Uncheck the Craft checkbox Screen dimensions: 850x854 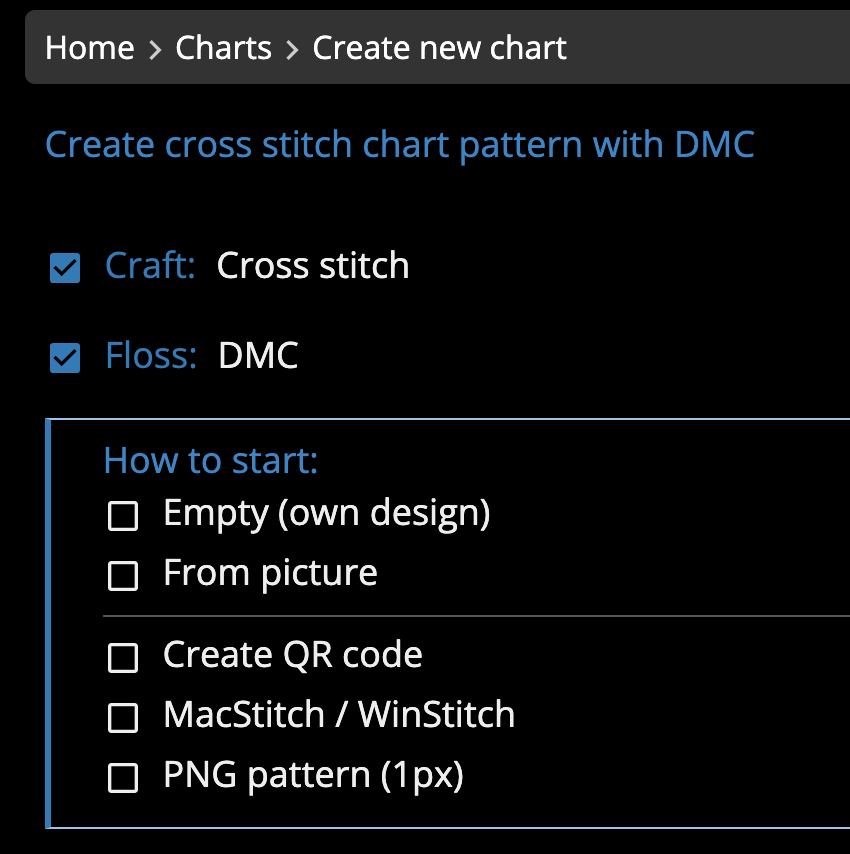pyautogui.click(x=65, y=268)
